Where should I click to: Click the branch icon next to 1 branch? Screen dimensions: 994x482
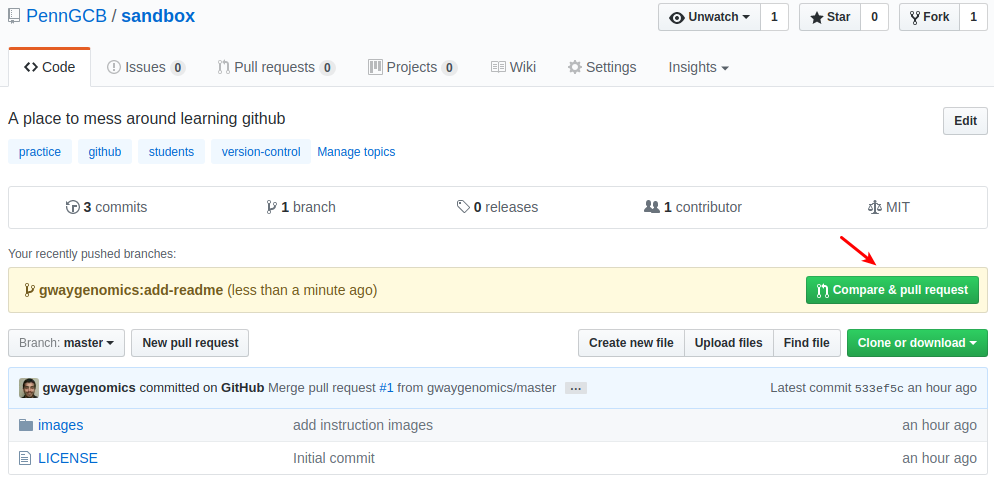272,207
